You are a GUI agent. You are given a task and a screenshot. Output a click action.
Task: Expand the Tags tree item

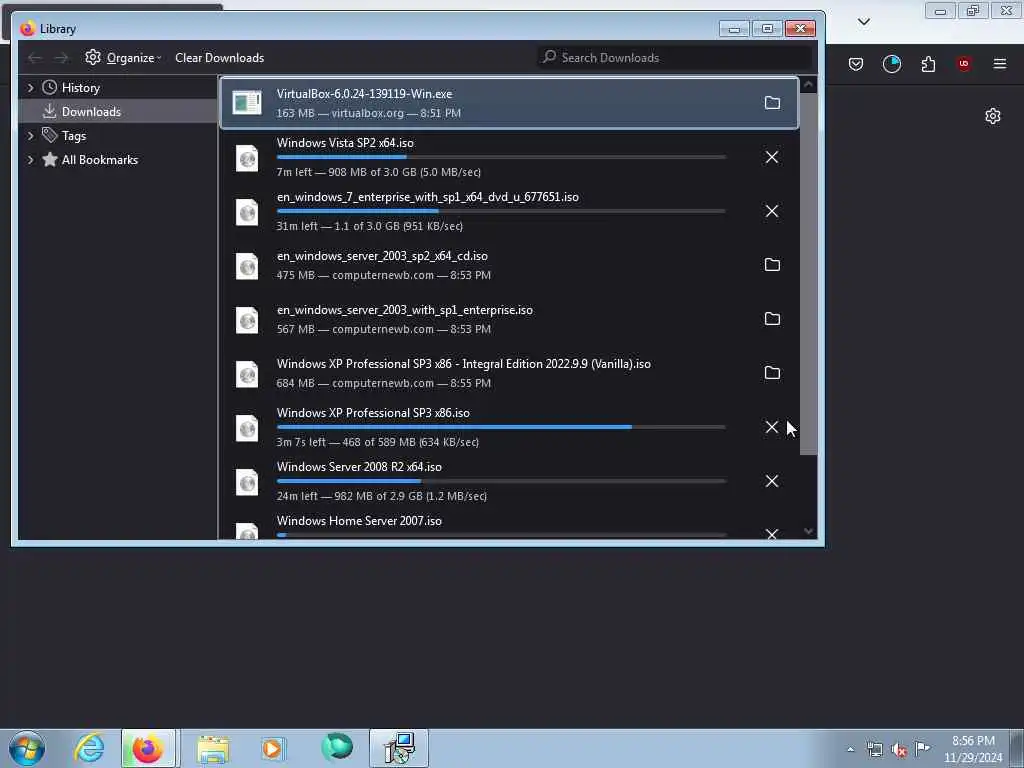[30, 136]
